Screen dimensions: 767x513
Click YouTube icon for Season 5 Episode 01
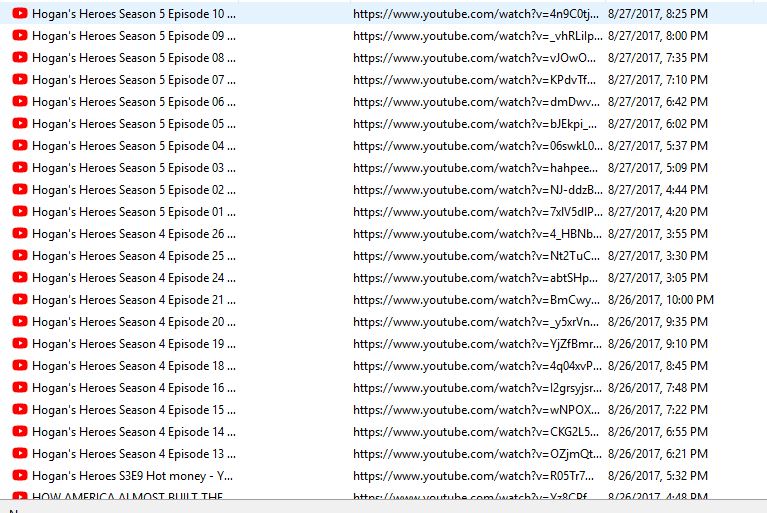tap(20, 211)
